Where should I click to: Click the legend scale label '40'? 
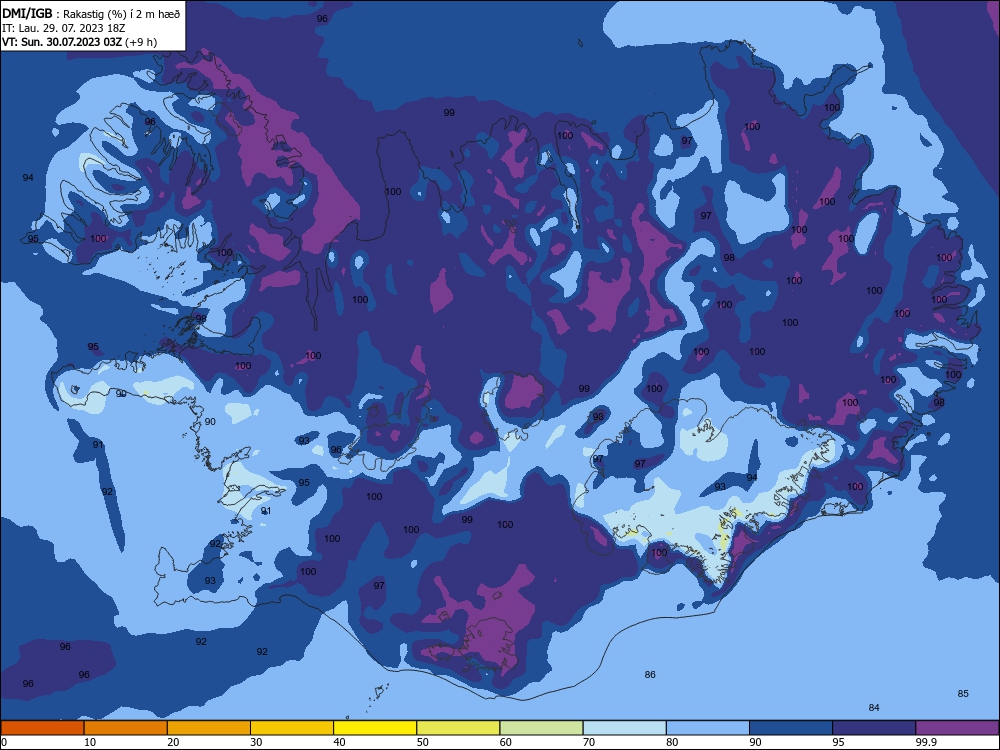tap(339, 742)
